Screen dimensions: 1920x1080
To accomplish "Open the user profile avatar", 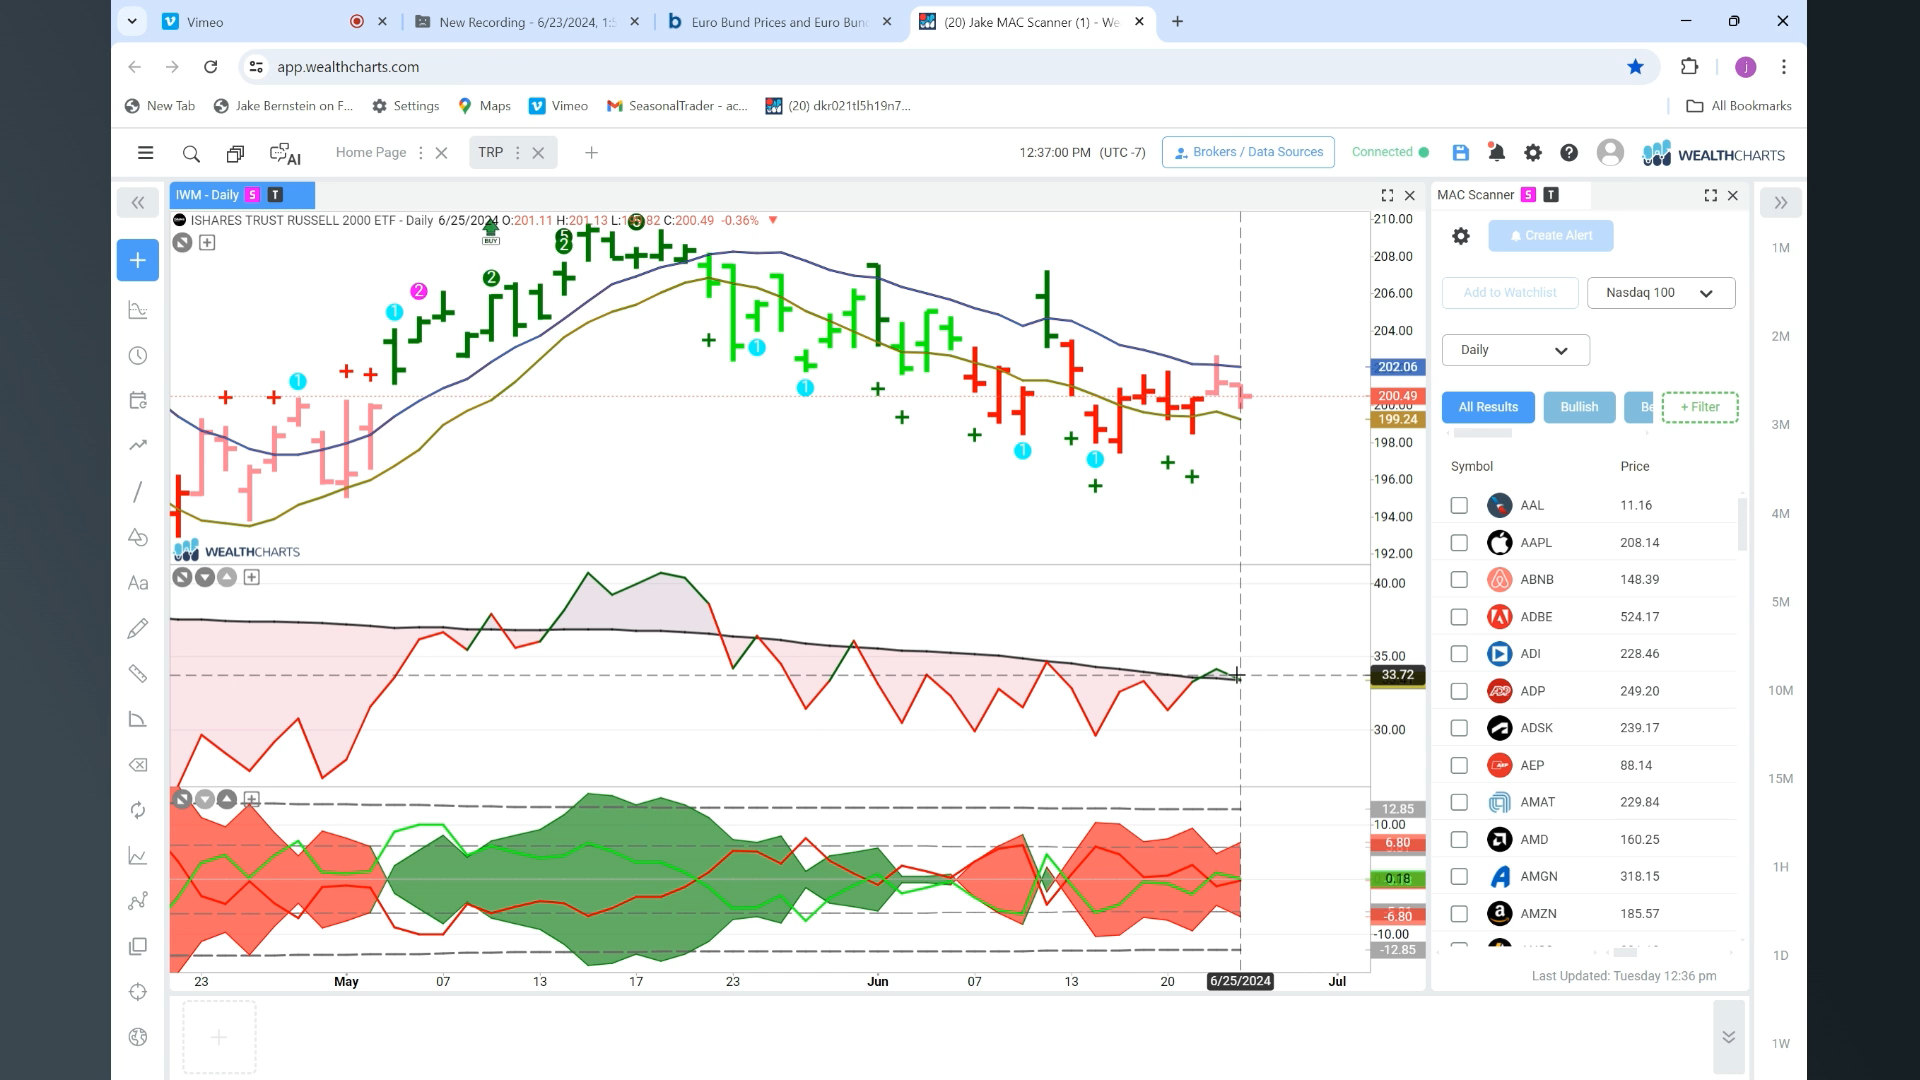I will (1610, 152).
